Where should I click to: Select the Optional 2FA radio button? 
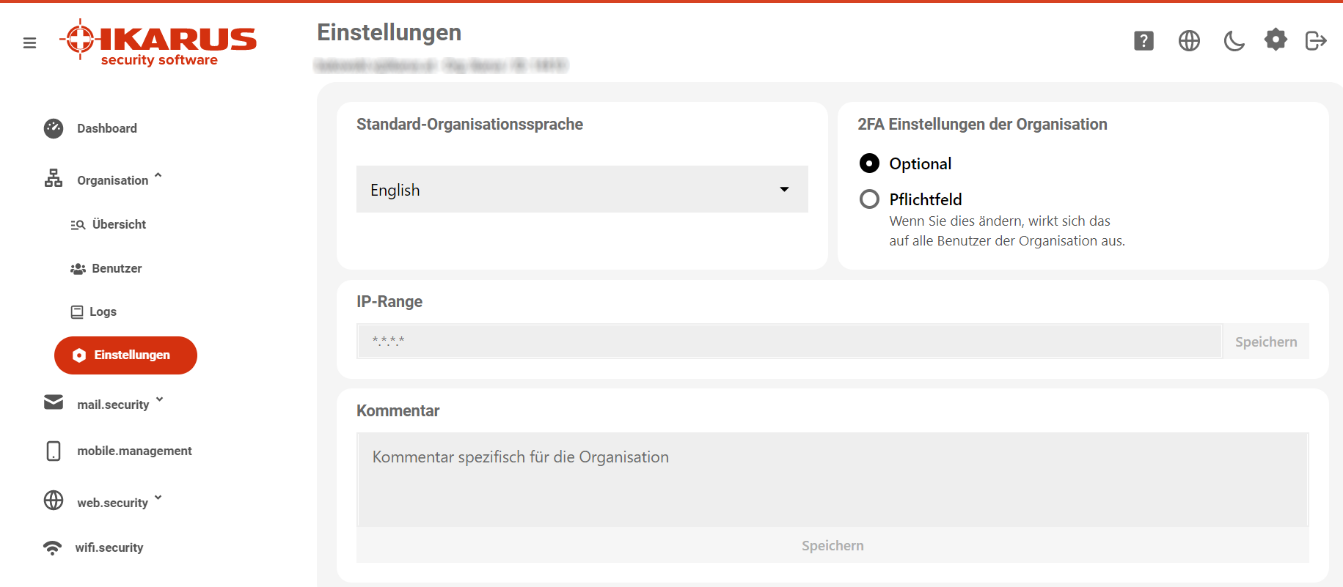(869, 163)
